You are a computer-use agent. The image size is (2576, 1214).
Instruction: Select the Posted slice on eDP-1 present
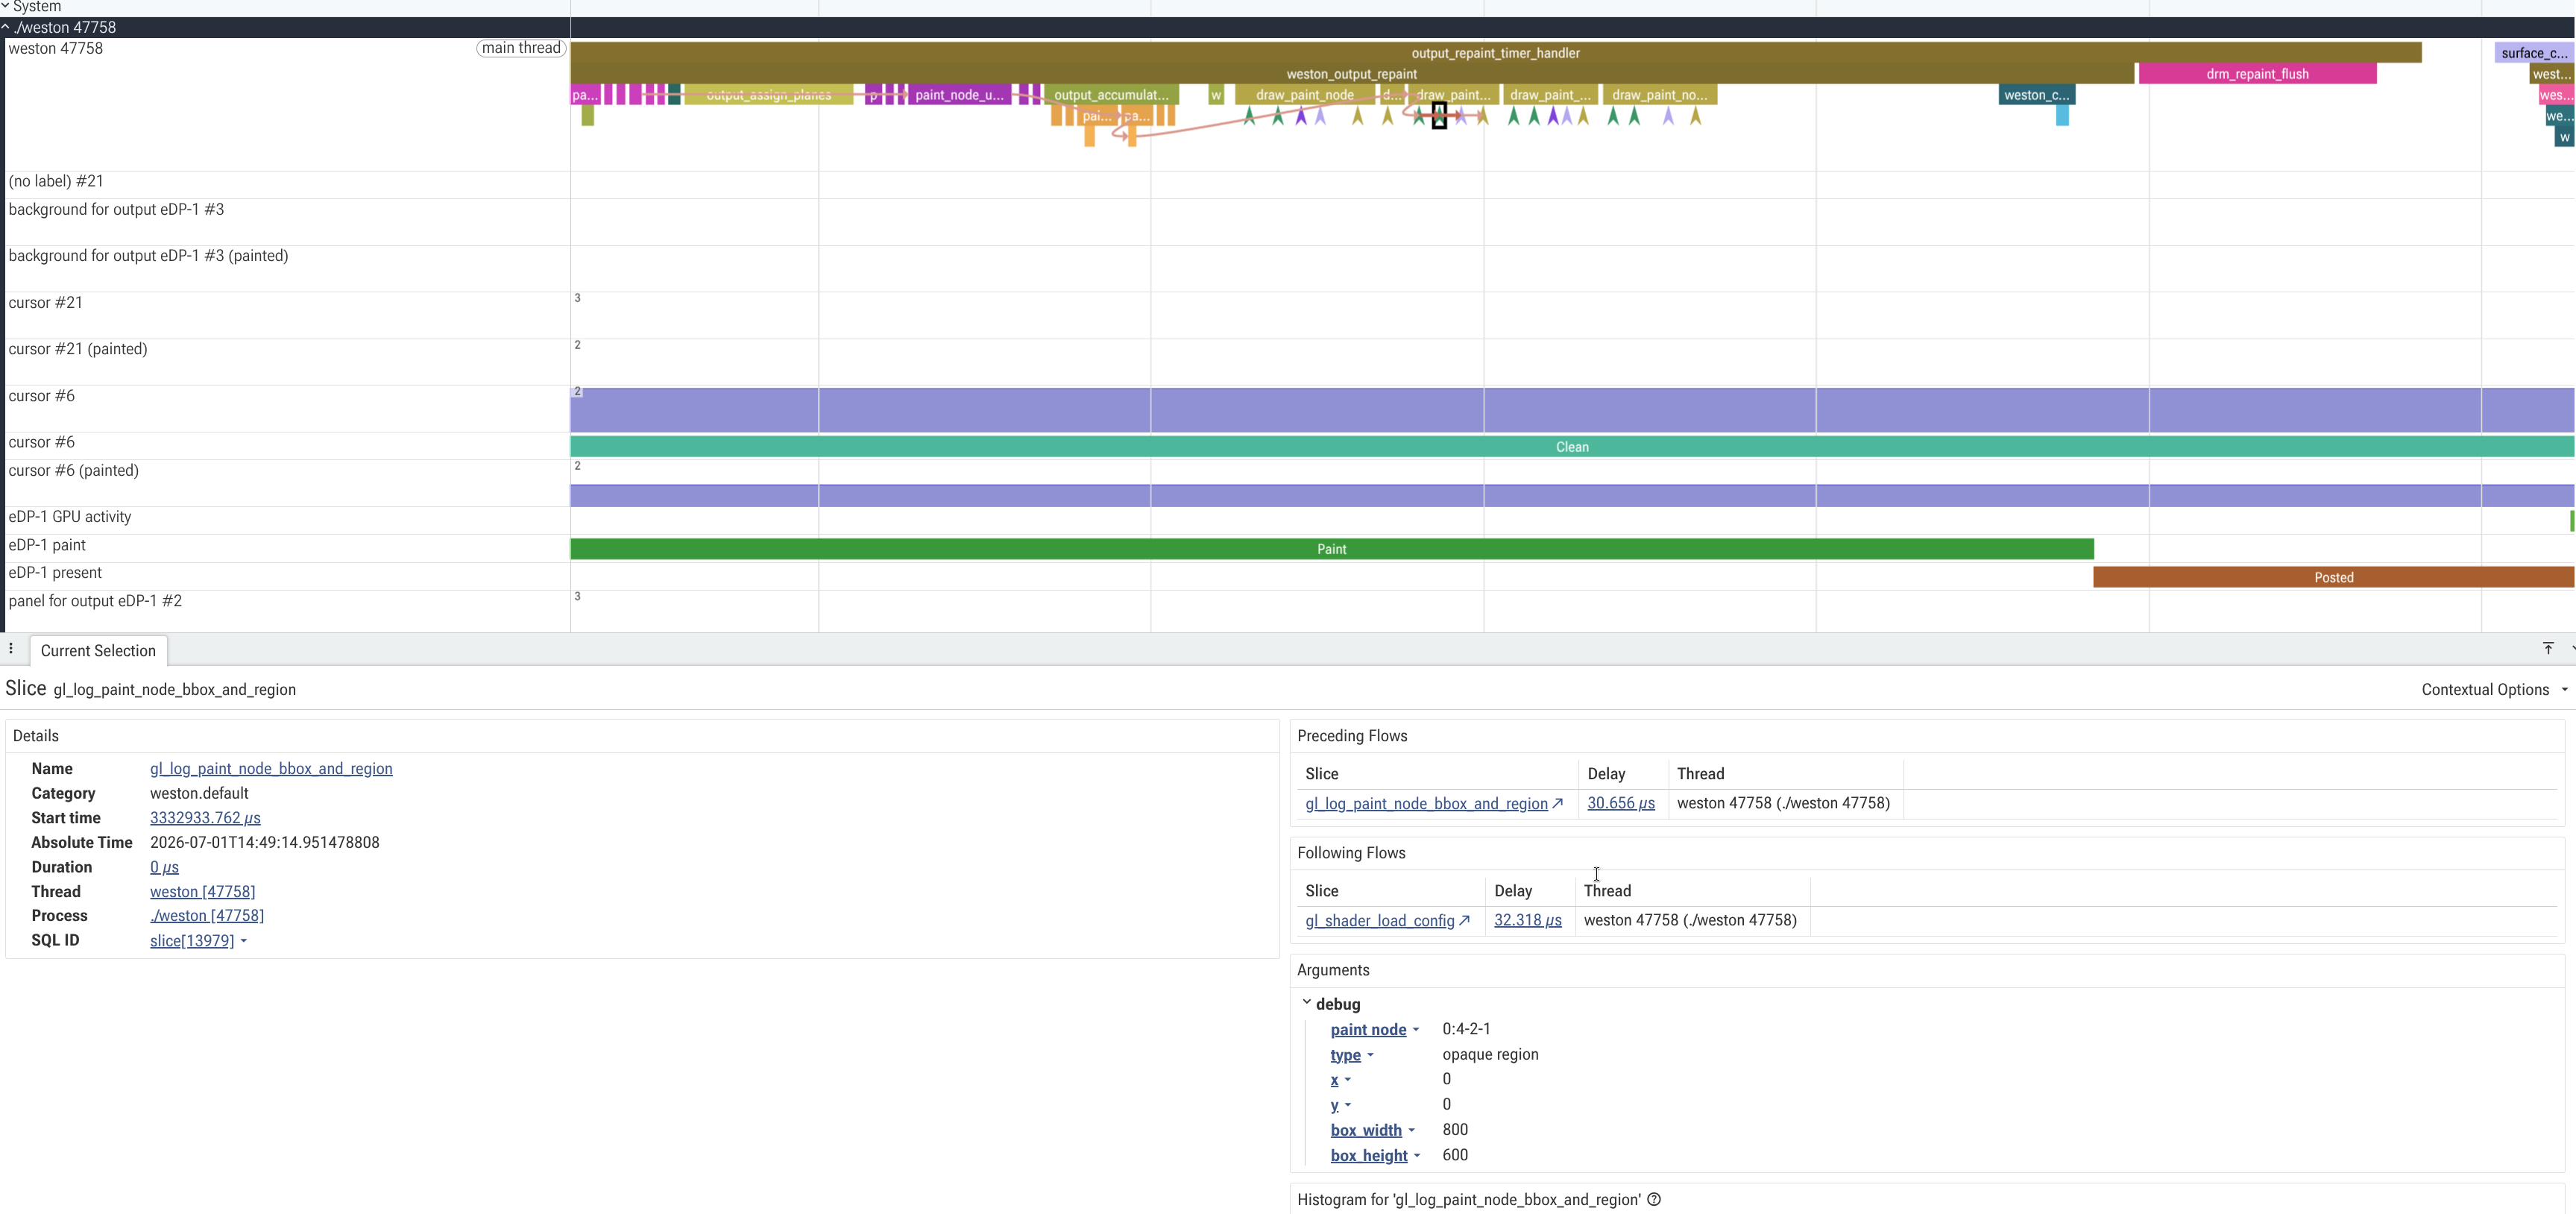[x=2333, y=577]
